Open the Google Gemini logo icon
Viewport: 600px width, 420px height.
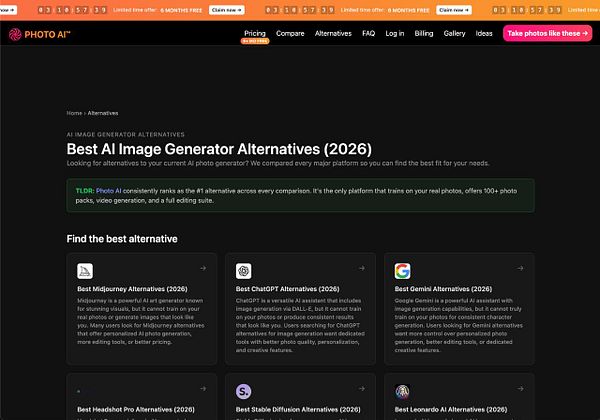[403, 271]
